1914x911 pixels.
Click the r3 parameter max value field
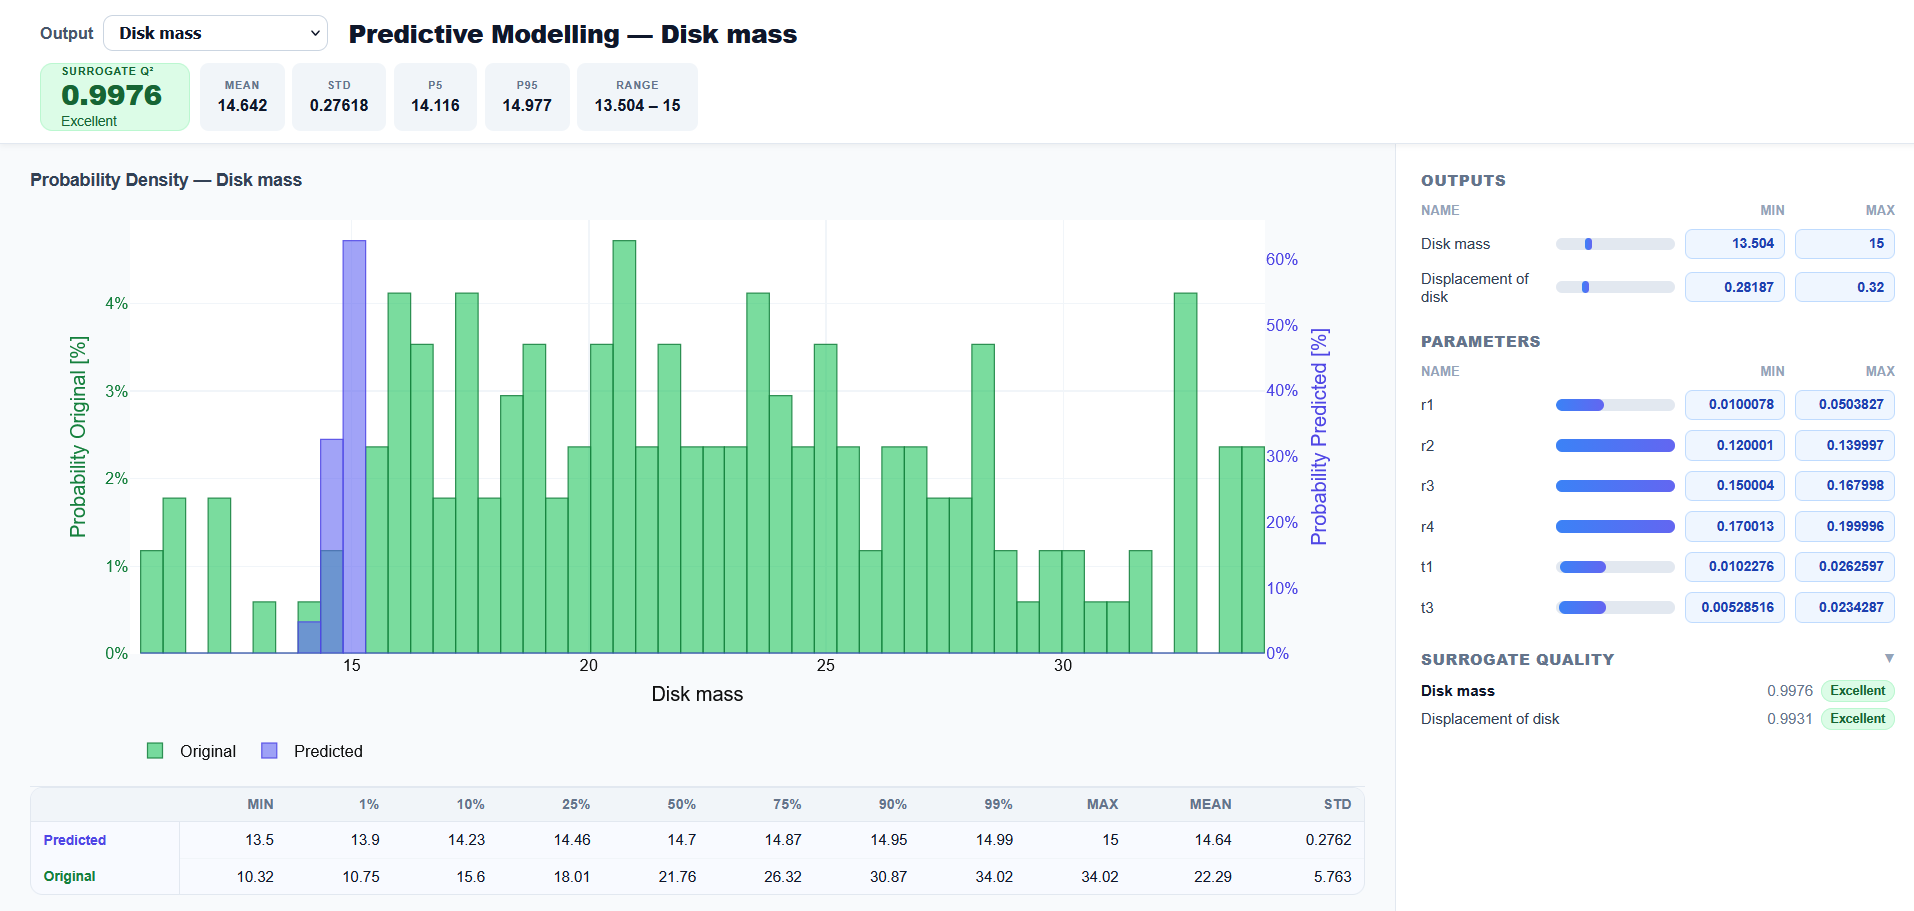coord(1844,486)
